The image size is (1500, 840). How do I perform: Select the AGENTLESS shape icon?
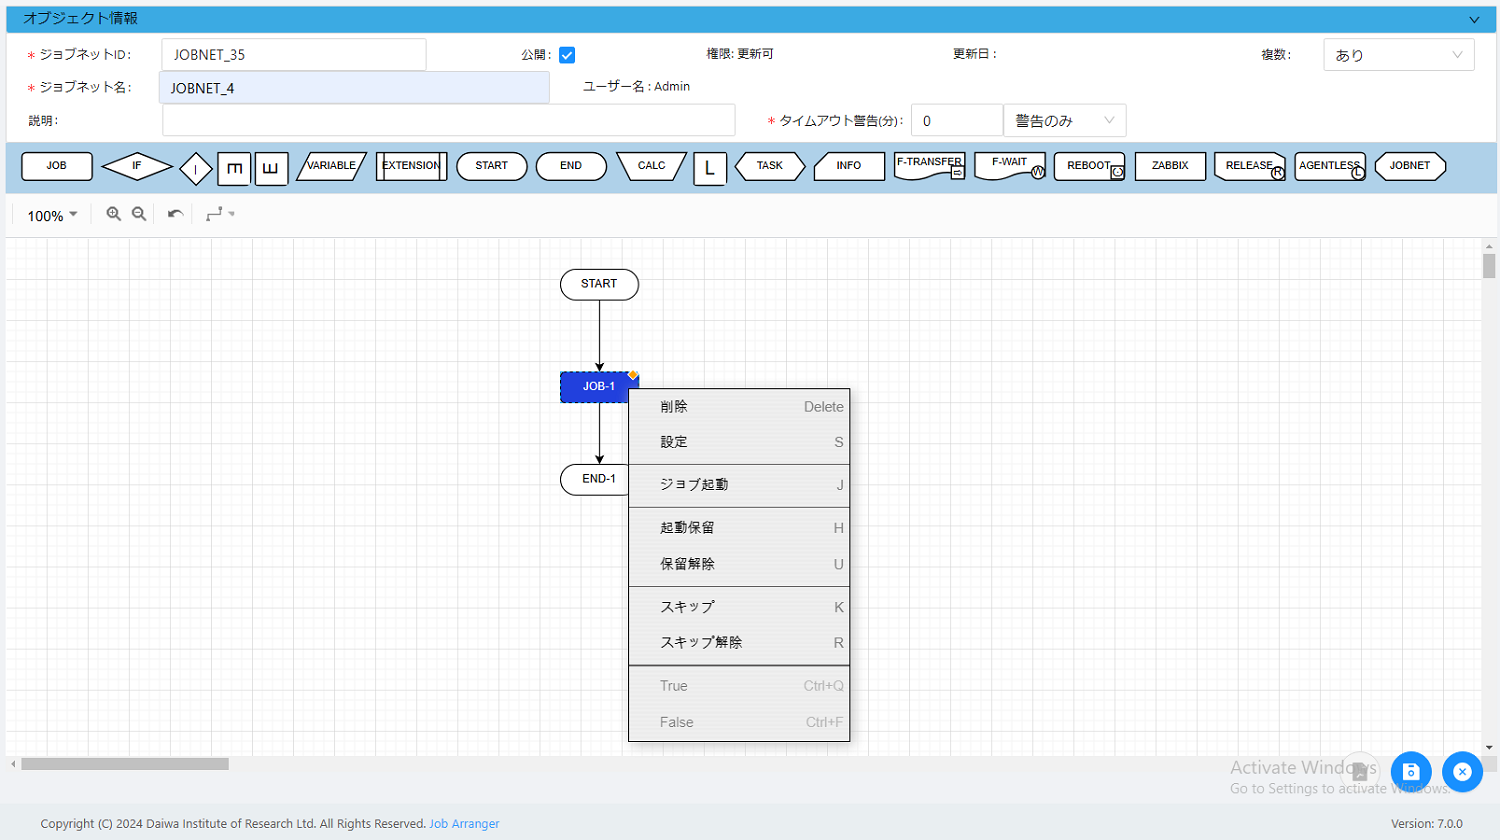coord(1329,166)
